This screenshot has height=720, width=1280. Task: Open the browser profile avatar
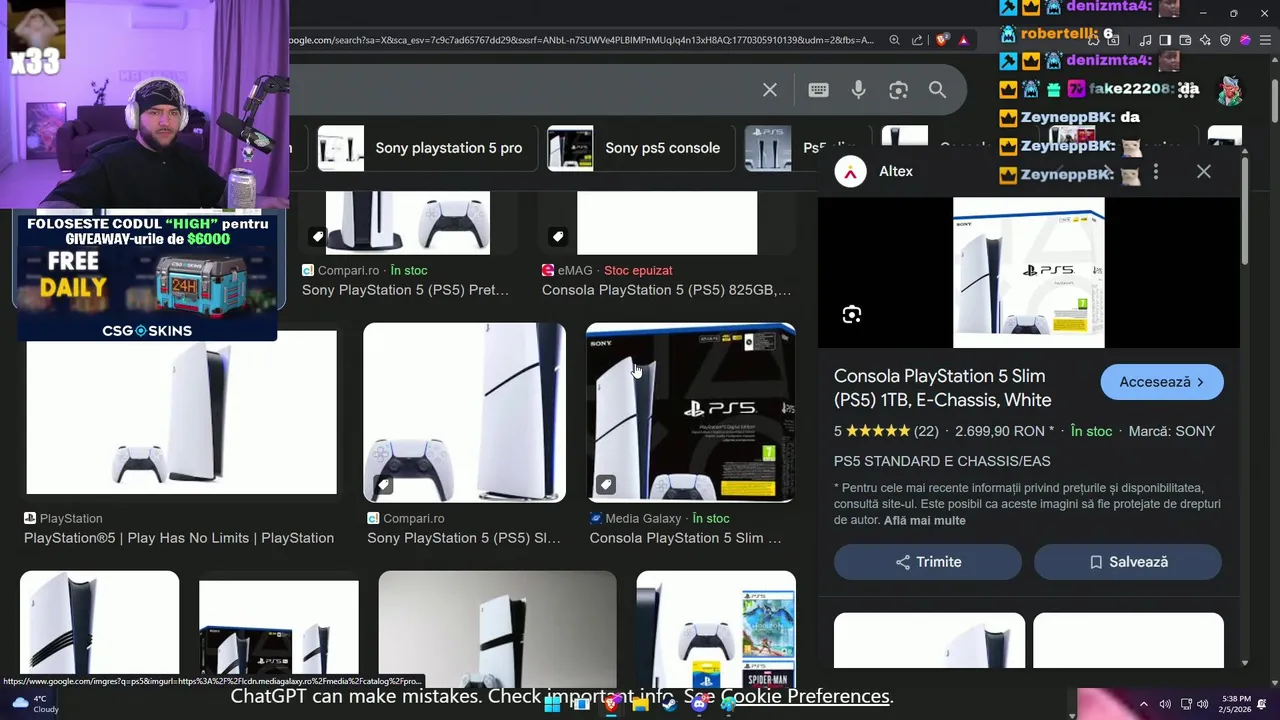point(1245,40)
